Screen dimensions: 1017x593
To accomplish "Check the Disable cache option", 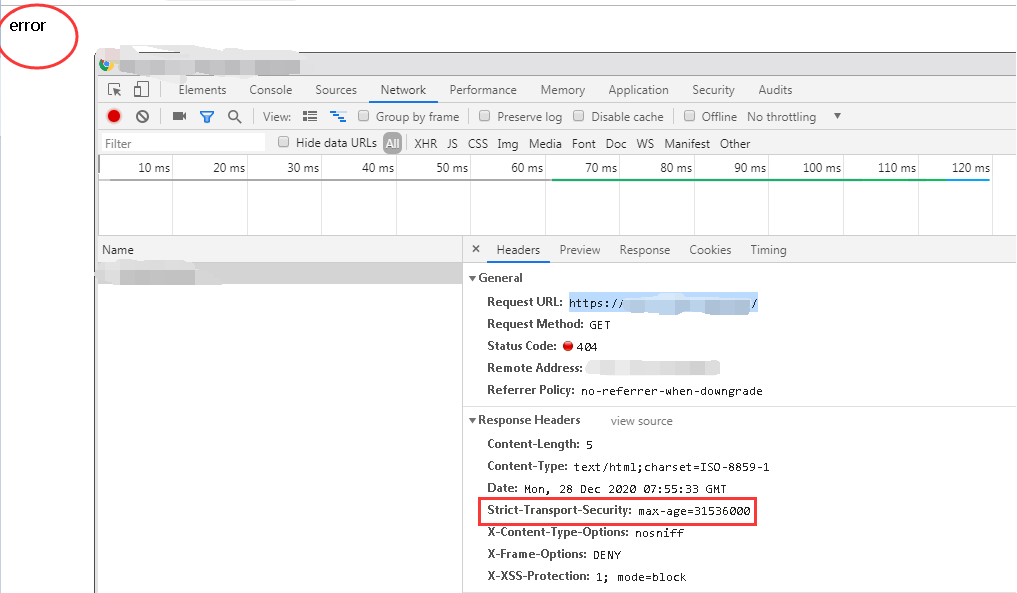I will [x=578, y=116].
